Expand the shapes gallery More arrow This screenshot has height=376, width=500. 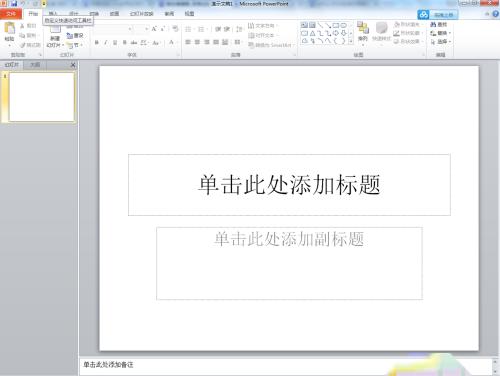351,41
